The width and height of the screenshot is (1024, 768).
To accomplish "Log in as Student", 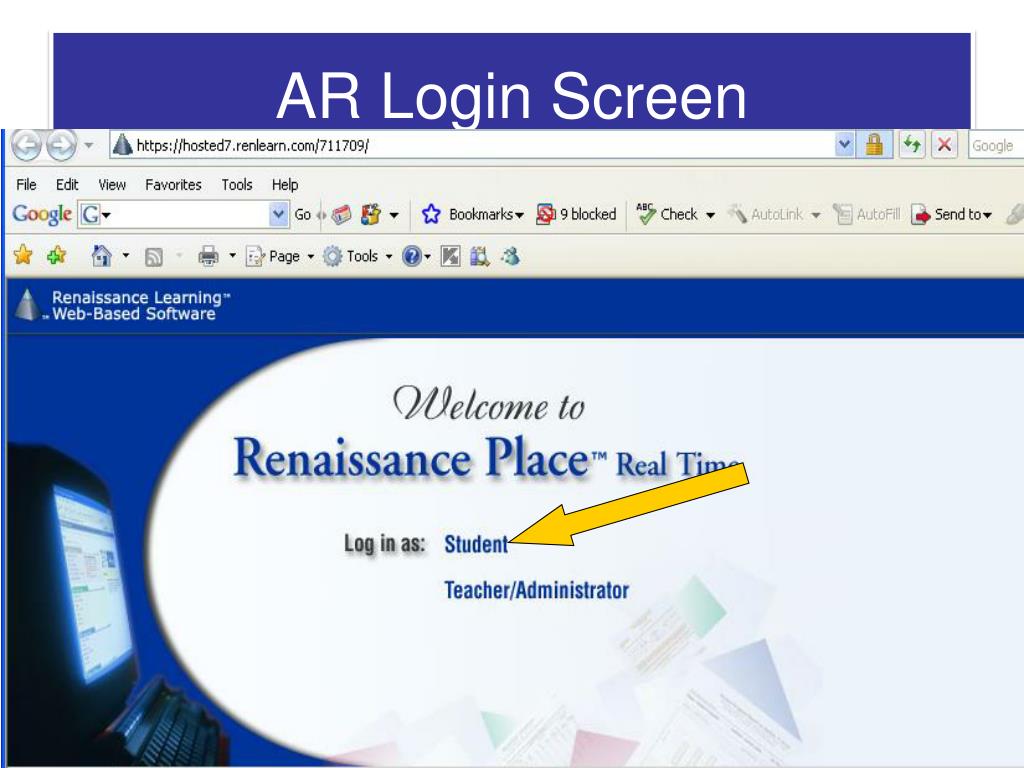I will (478, 544).
